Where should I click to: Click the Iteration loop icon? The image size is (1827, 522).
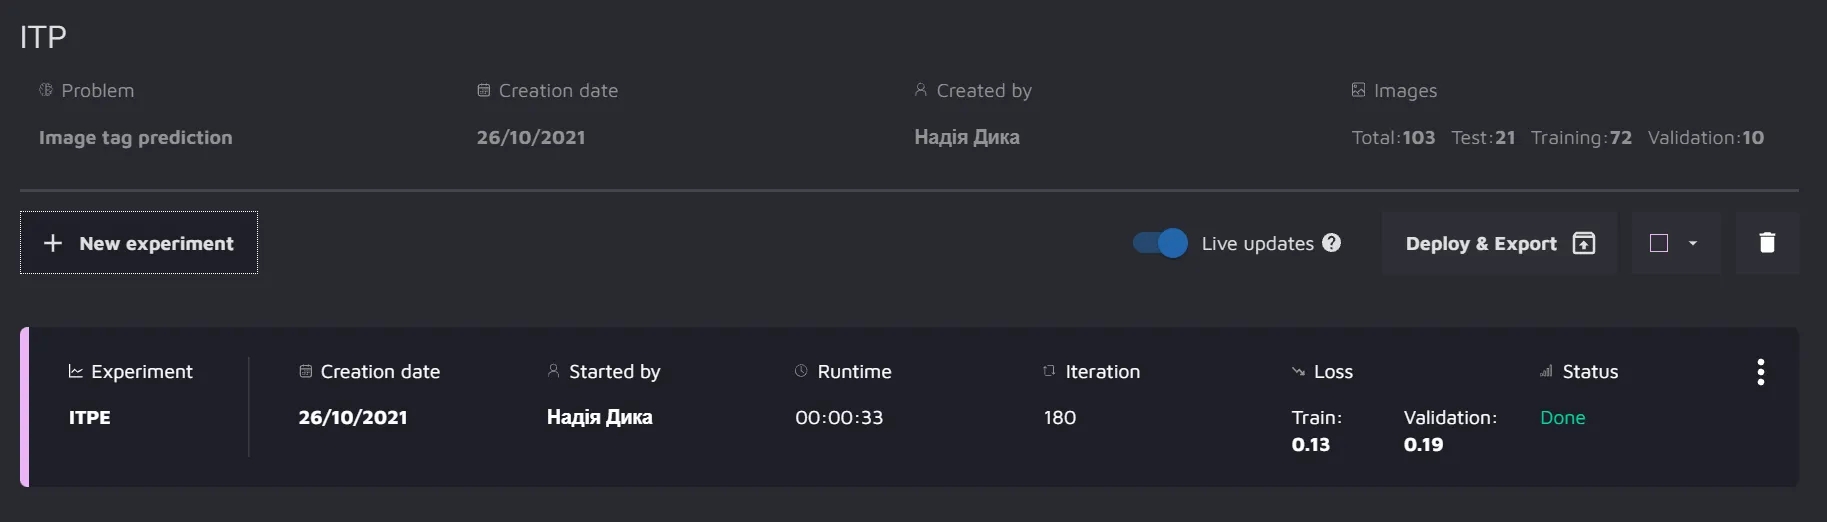point(1049,371)
